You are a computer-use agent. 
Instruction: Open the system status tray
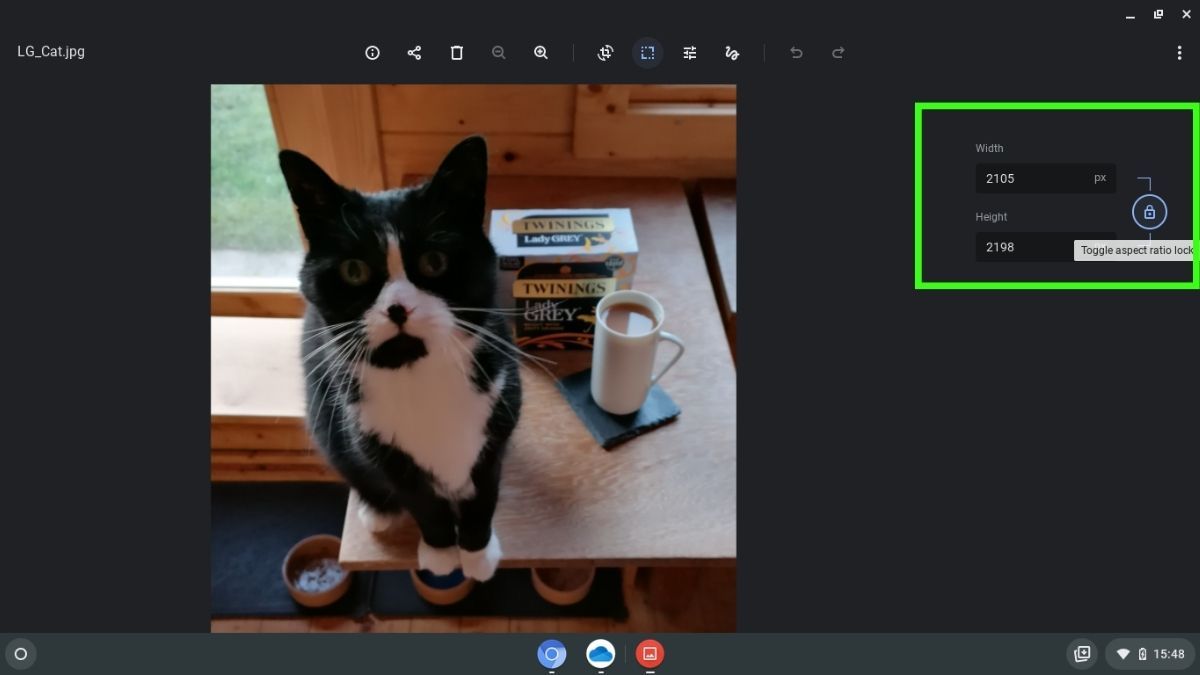pos(1150,654)
